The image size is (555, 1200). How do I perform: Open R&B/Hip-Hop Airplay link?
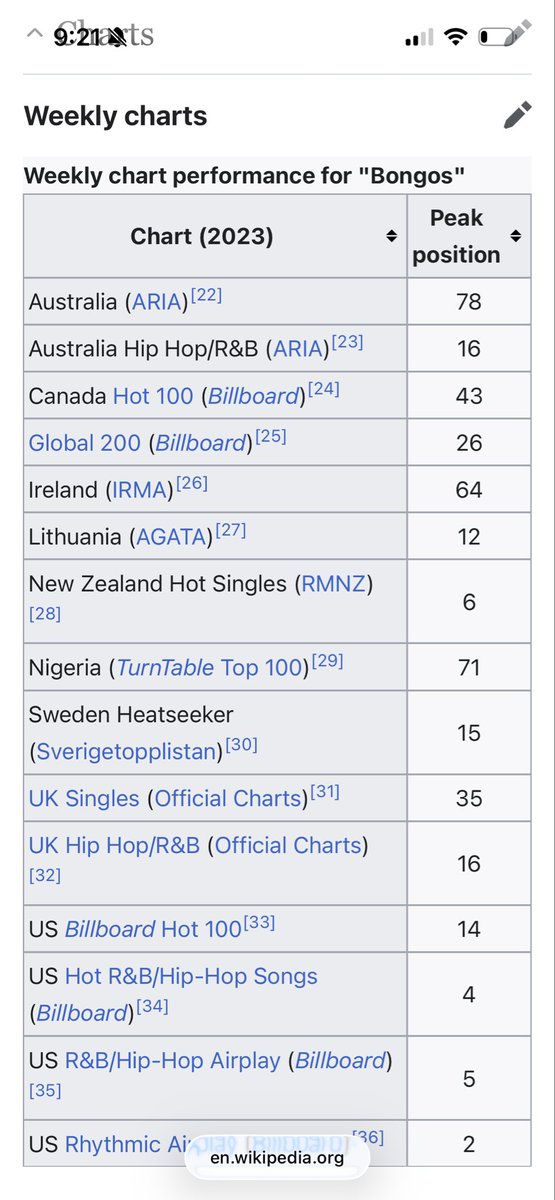point(173,1061)
